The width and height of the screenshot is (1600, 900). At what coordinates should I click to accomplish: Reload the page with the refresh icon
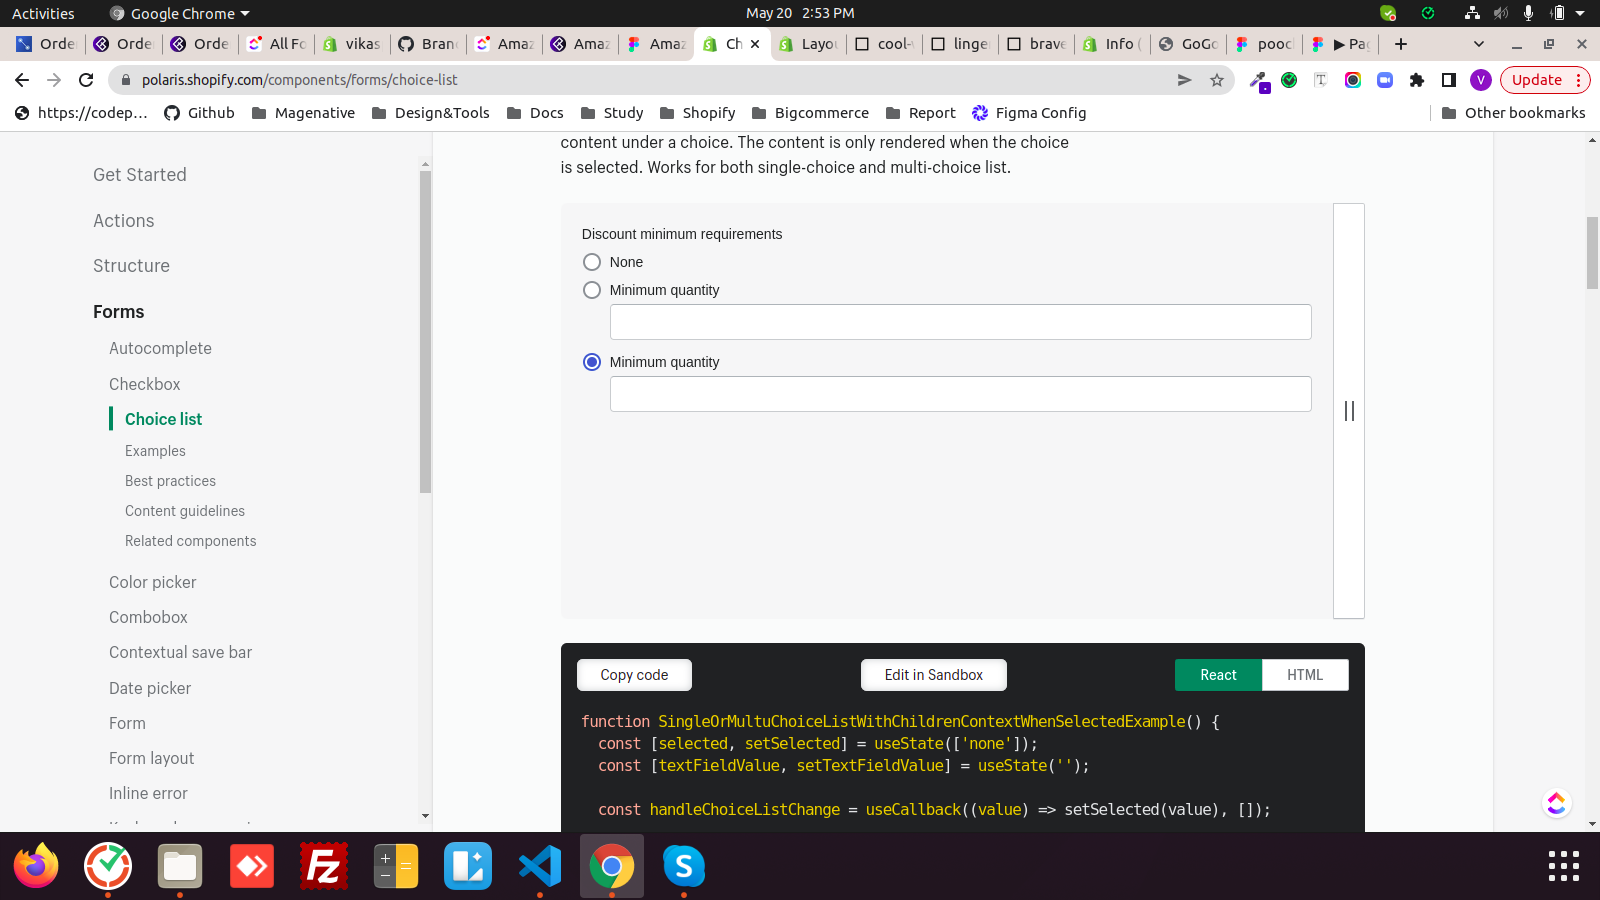point(86,80)
